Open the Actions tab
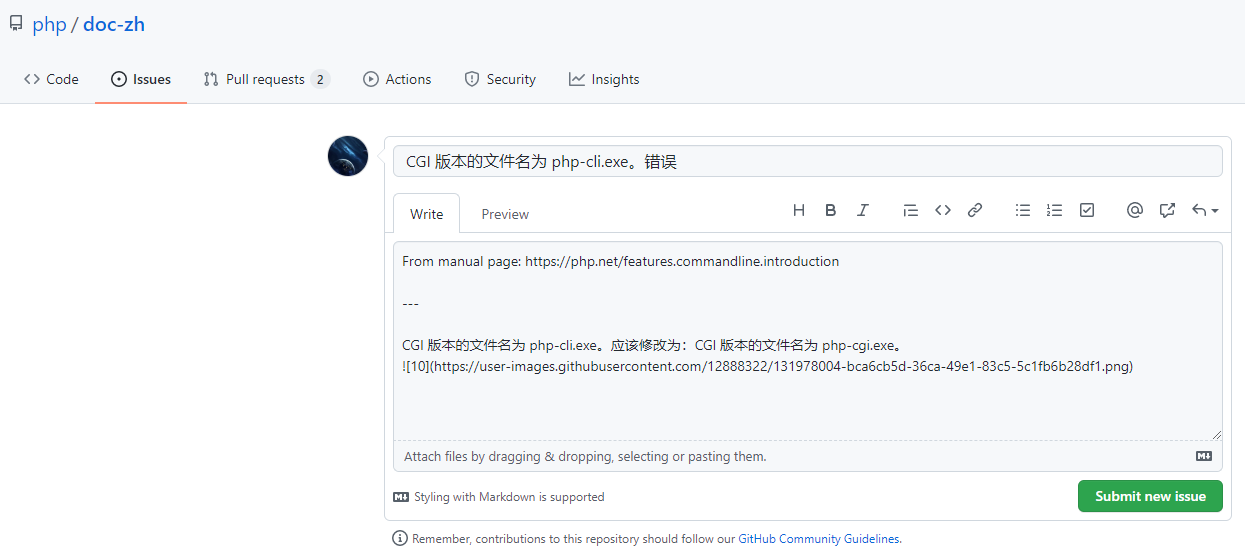The width and height of the screenshot is (1245, 557). [x=397, y=79]
